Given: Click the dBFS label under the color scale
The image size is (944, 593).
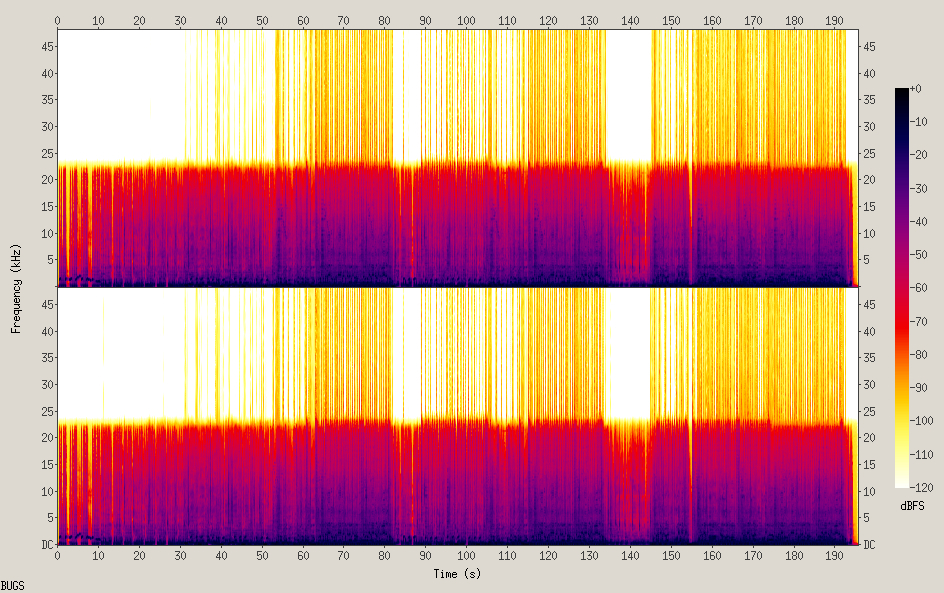Looking at the screenshot, I should (912, 506).
